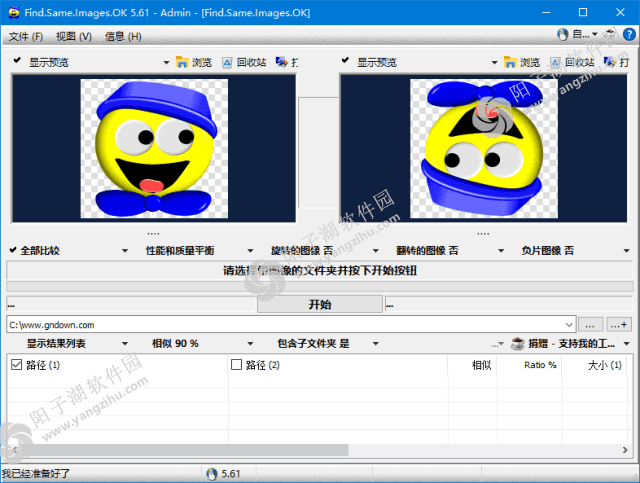This screenshot has width=640, height=483.
Task: Expand the folder path combo box arrow
Action: [569, 325]
